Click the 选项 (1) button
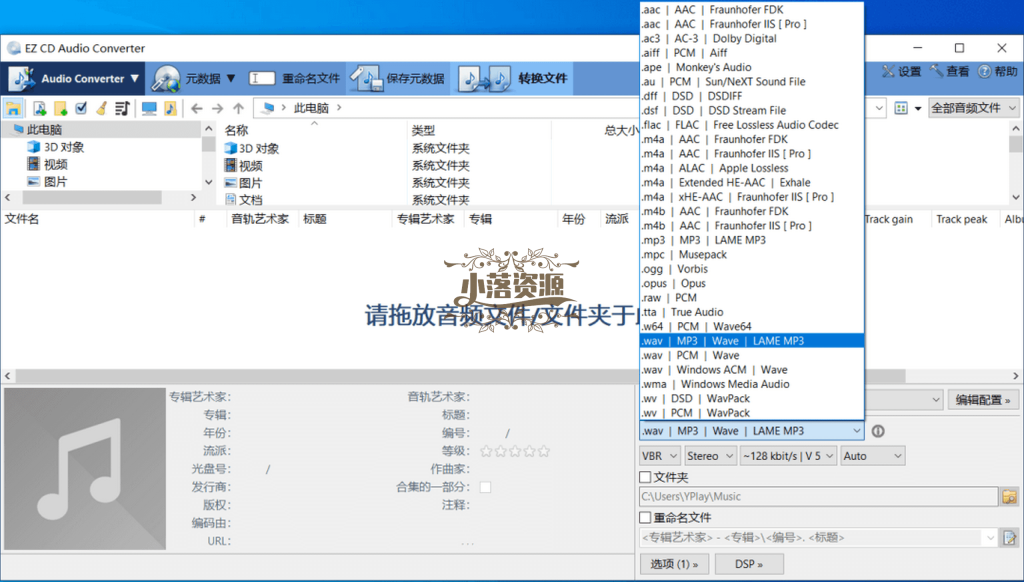The width and height of the screenshot is (1024, 582). (675, 564)
